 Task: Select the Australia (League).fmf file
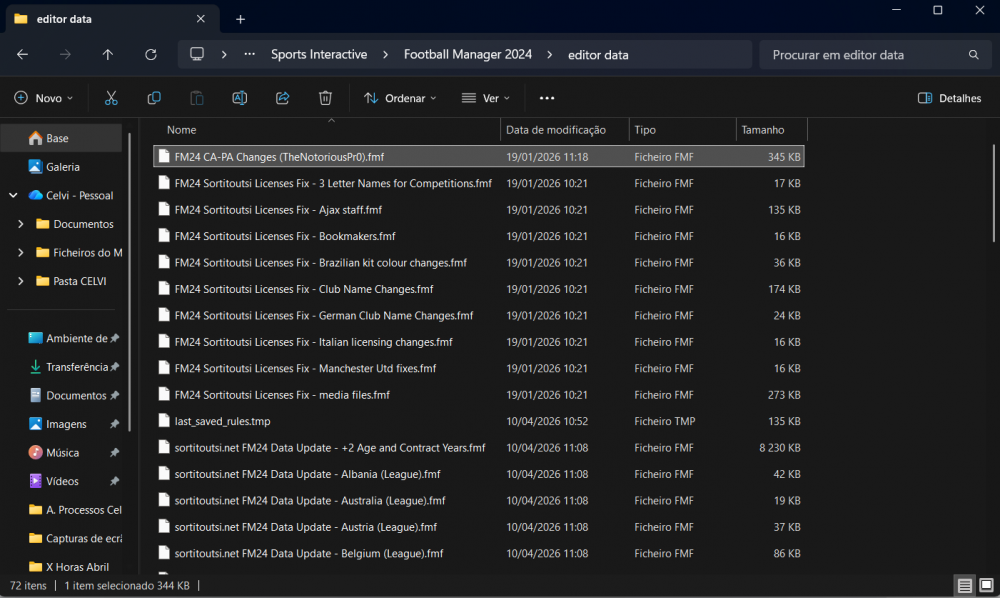pyautogui.click(x=479, y=501)
